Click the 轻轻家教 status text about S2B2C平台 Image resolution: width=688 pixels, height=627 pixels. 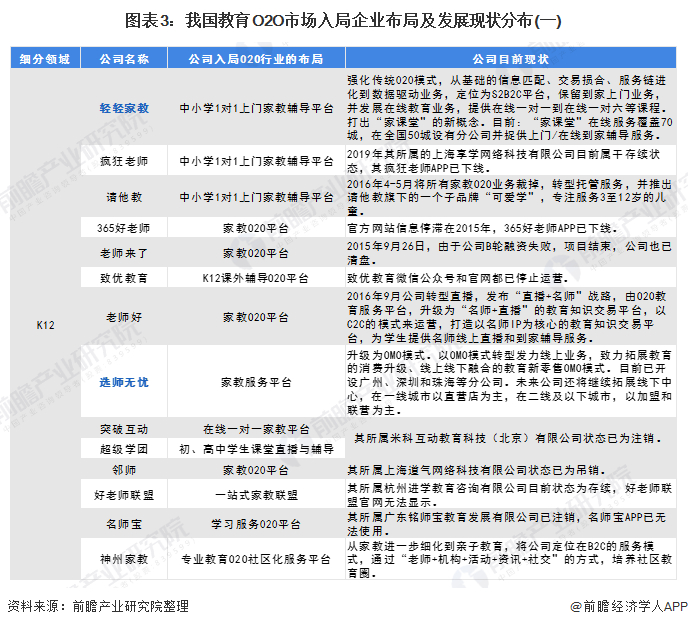click(x=510, y=108)
